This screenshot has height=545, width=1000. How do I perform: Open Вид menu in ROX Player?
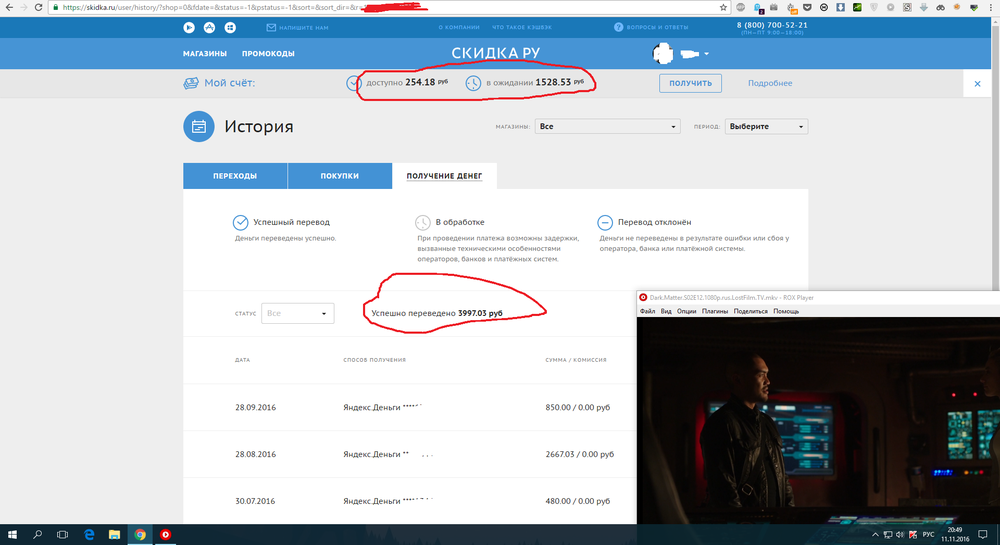point(666,311)
